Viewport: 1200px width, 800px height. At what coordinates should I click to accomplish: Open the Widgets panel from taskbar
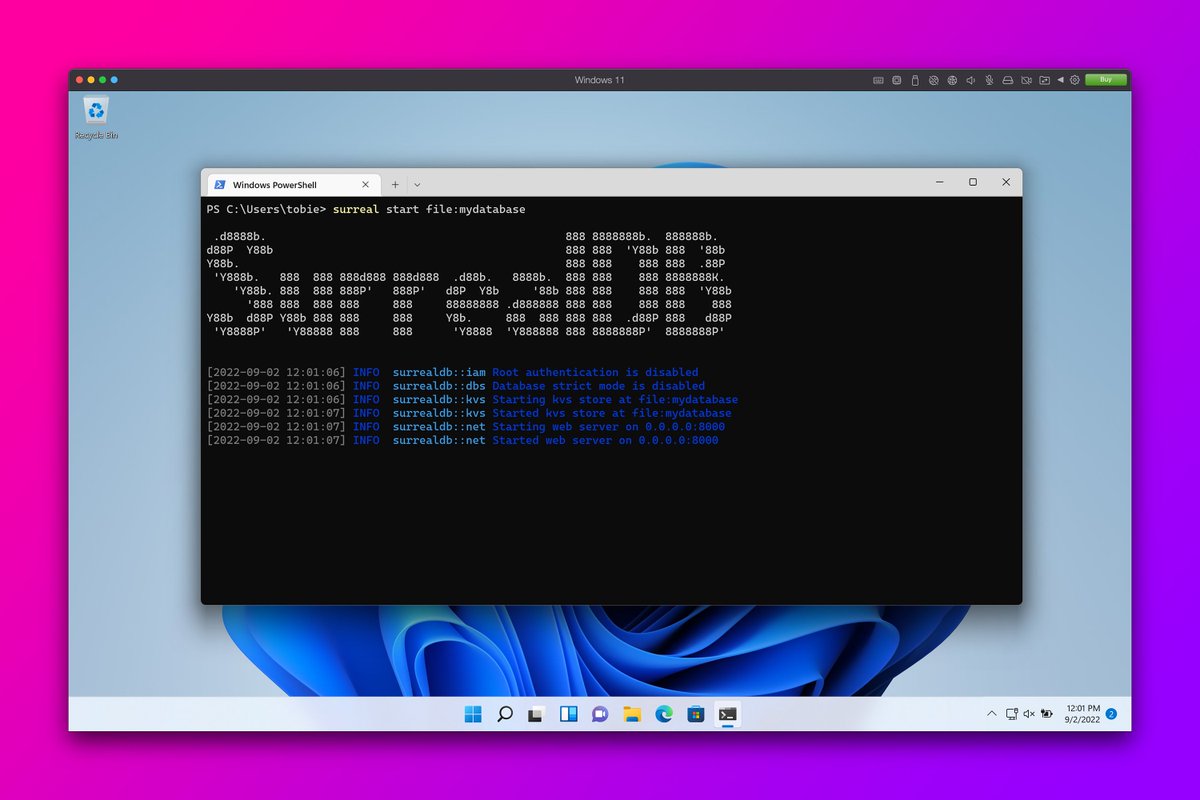569,714
